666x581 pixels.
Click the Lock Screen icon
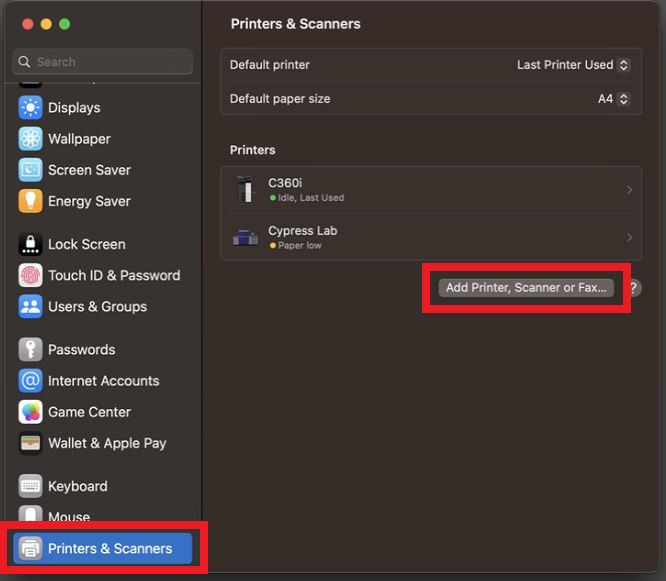tap(31, 244)
